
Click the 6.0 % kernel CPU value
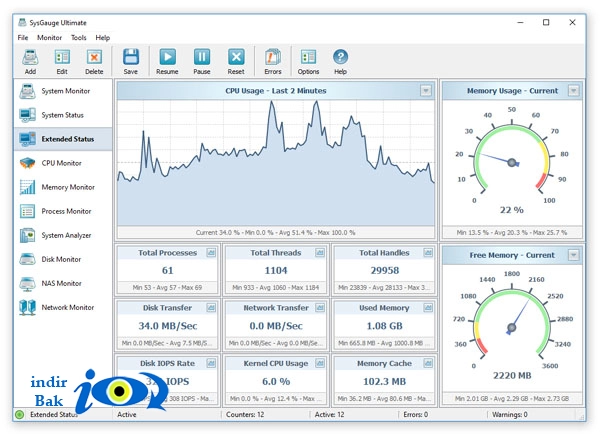click(x=276, y=382)
